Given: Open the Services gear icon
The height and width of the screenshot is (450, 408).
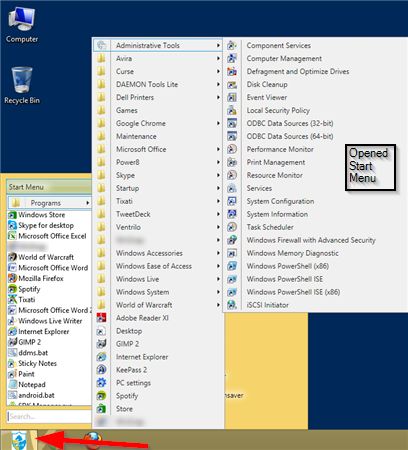Looking at the screenshot, I should (x=232, y=188).
